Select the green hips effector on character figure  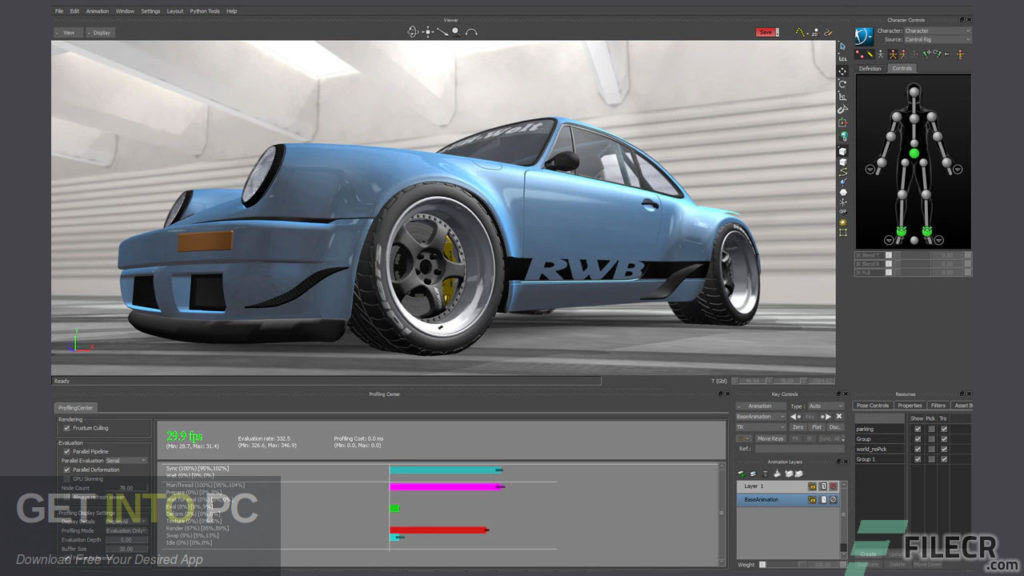point(914,153)
